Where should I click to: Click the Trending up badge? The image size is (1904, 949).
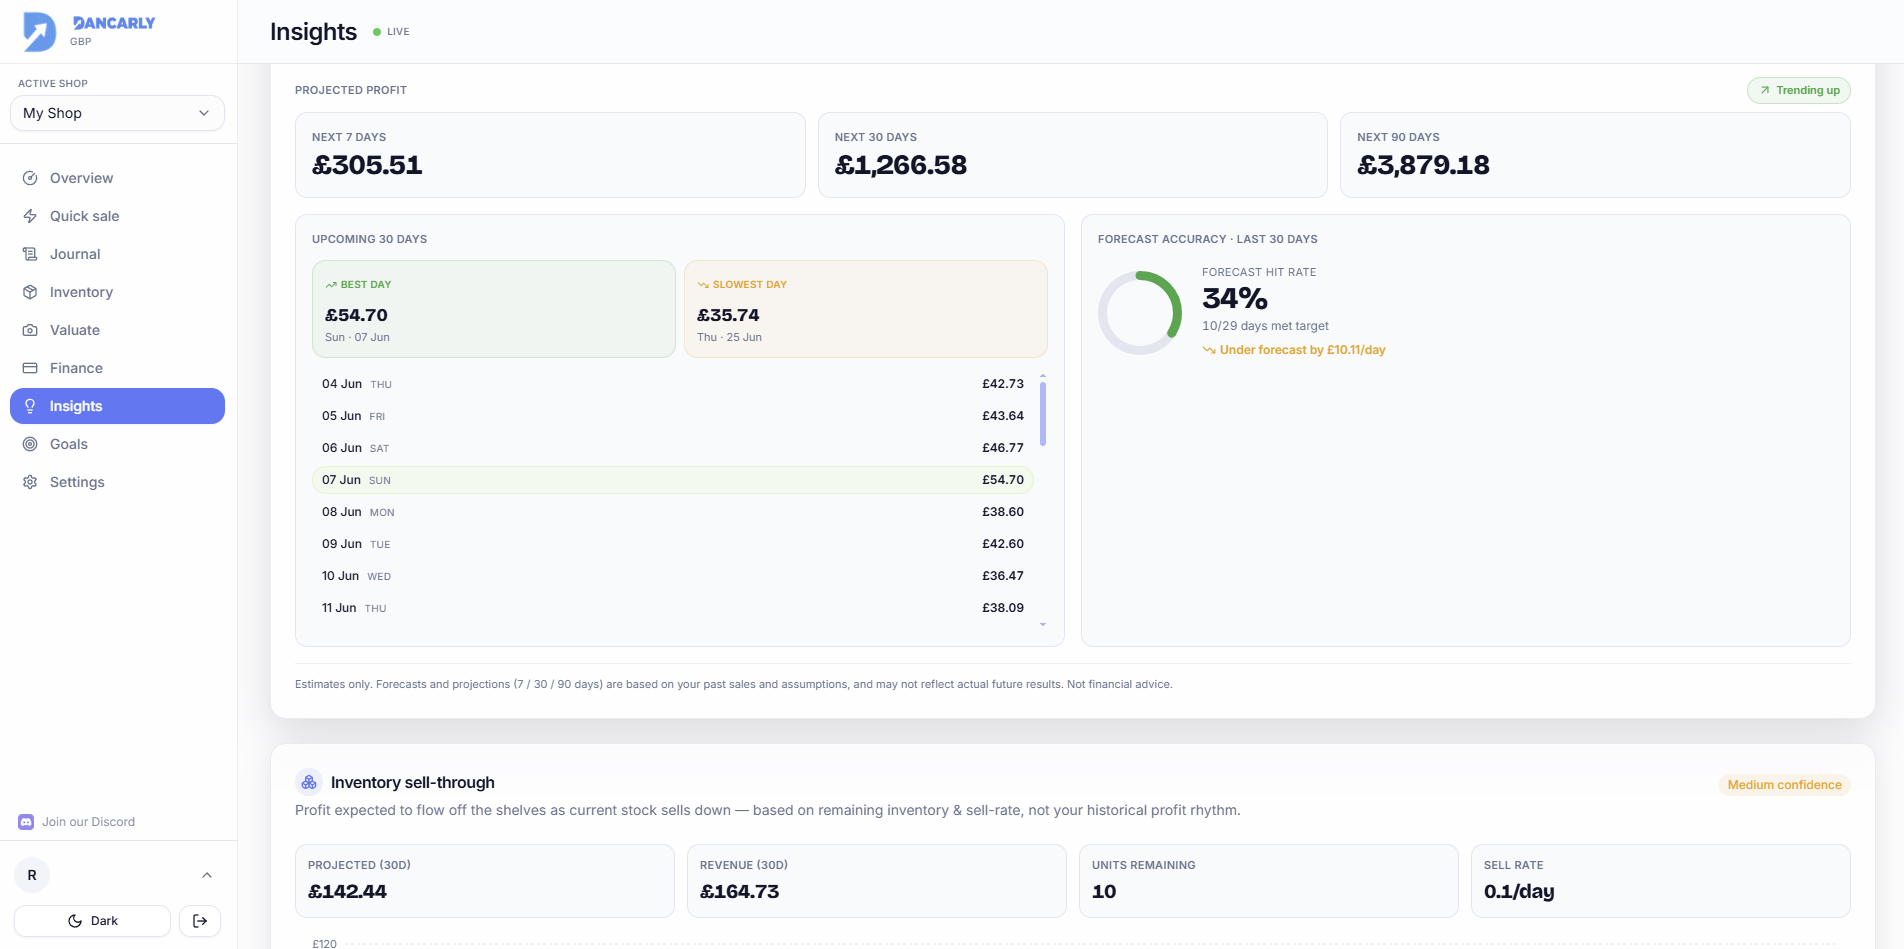[1799, 90]
